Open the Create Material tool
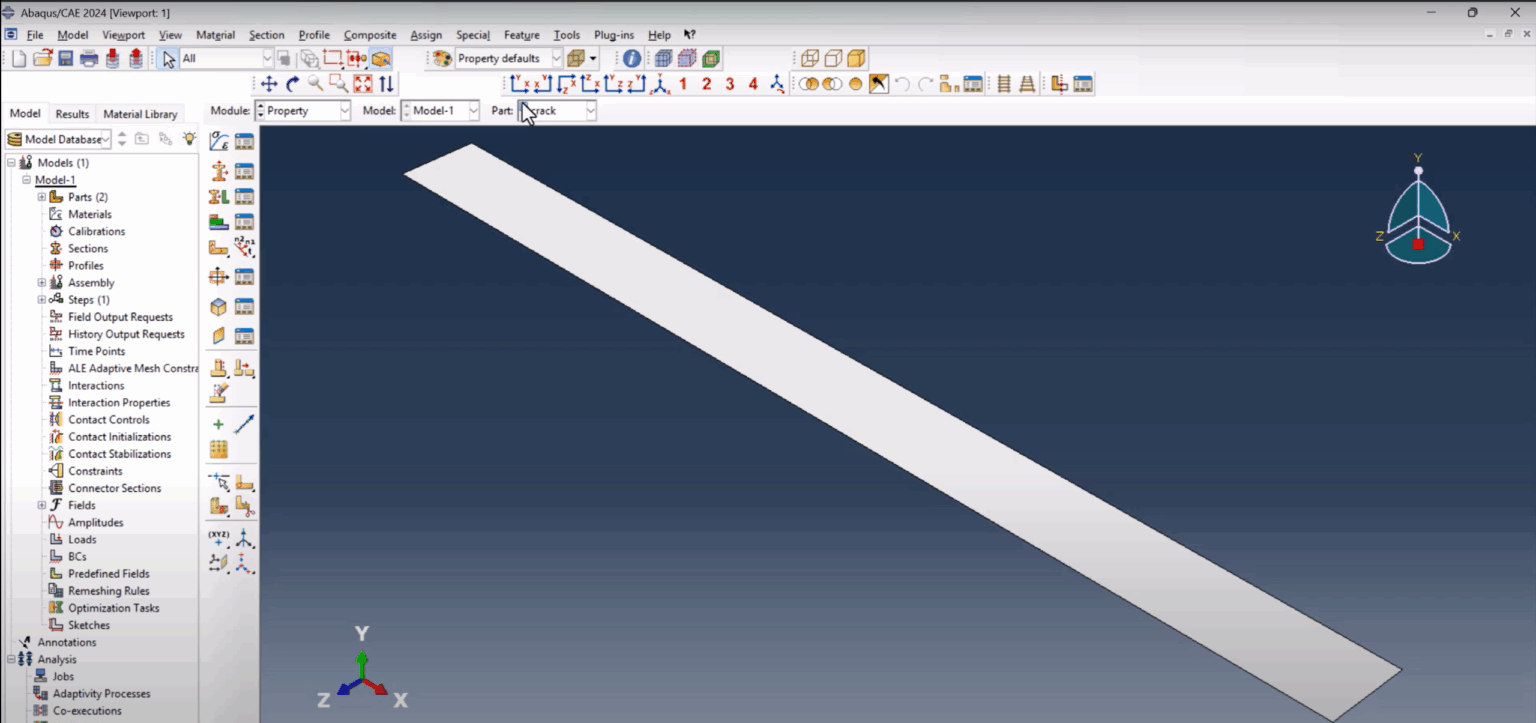1536x723 pixels. pos(219,140)
